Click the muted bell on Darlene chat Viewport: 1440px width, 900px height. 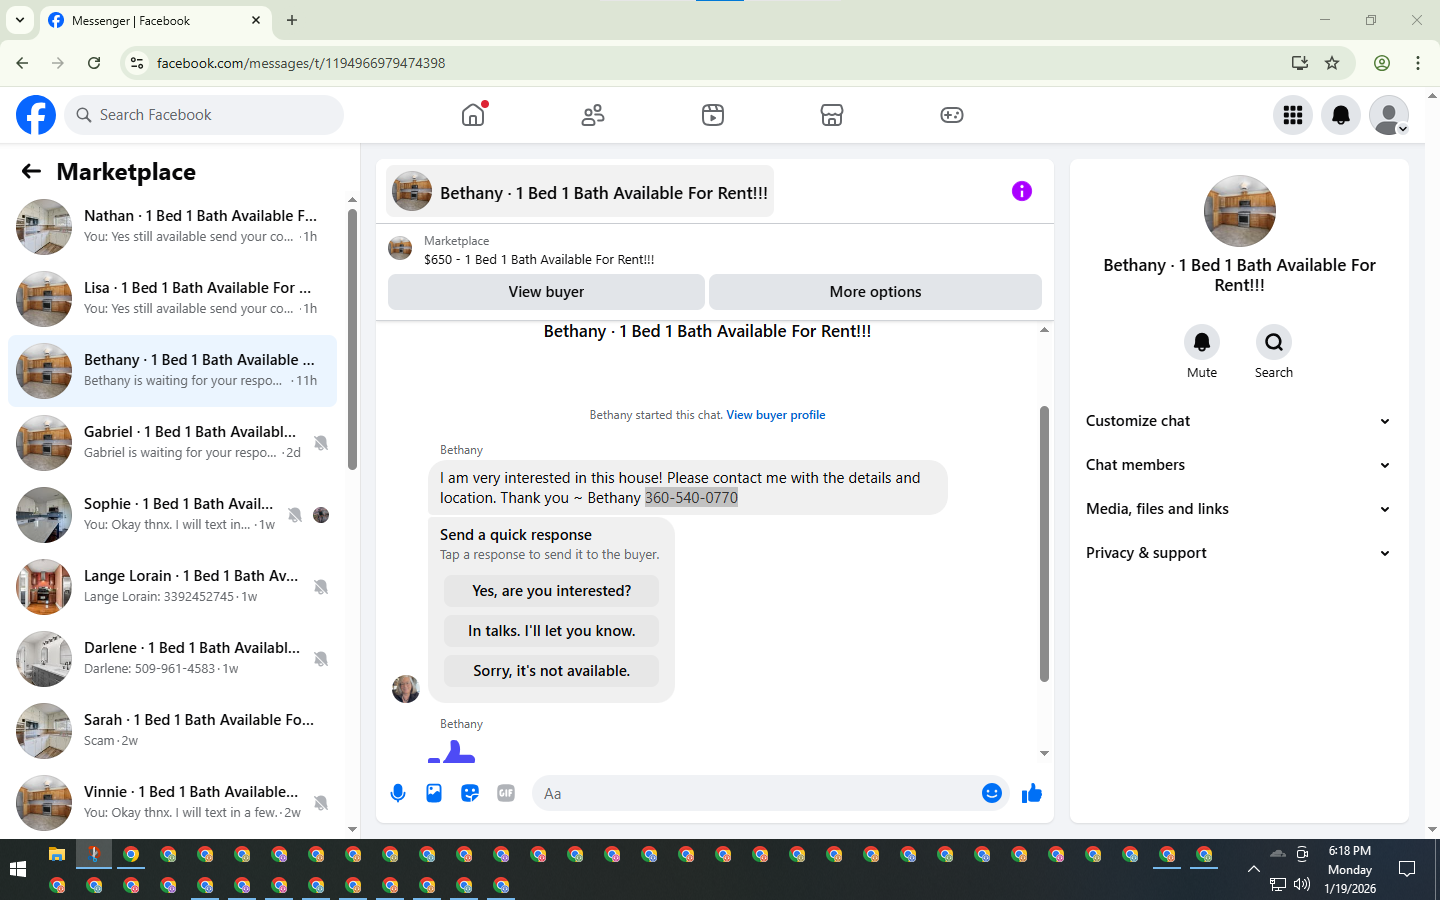coord(321,659)
